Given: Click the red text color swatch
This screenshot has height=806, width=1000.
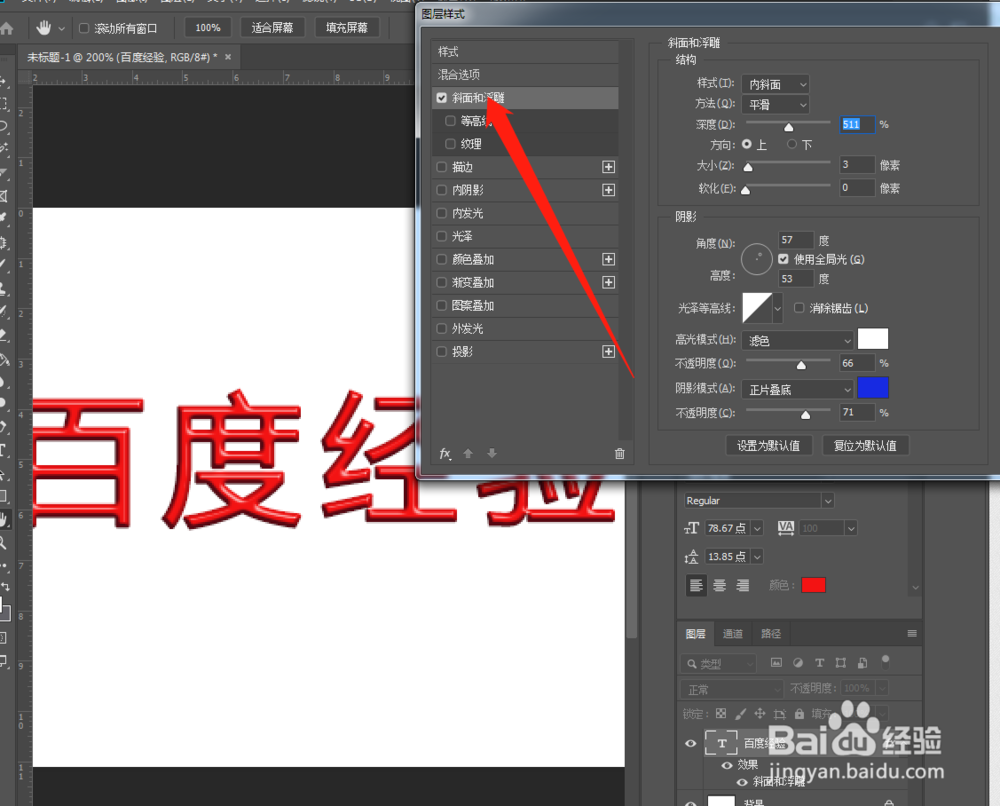Looking at the screenshot, I should click(813, 585).
